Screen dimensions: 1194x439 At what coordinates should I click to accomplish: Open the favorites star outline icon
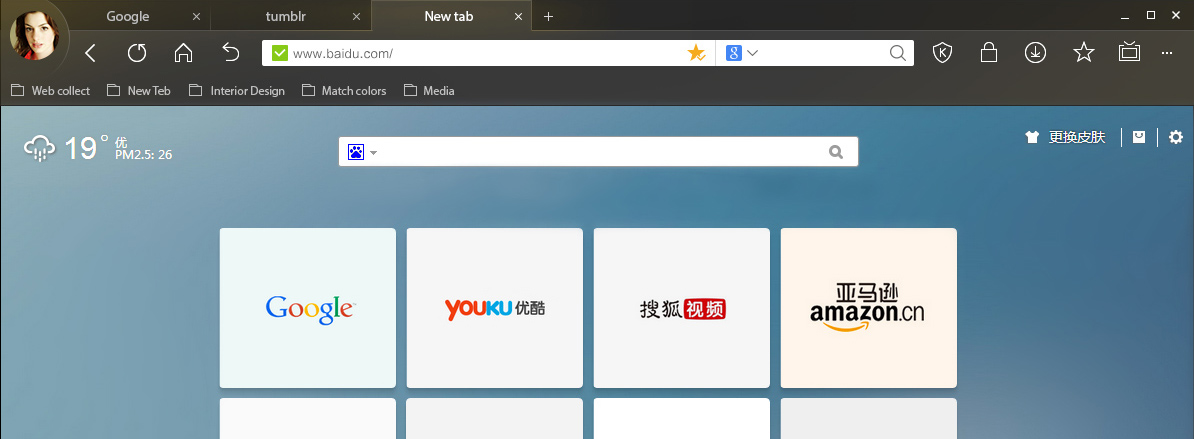pos(1084,52)
